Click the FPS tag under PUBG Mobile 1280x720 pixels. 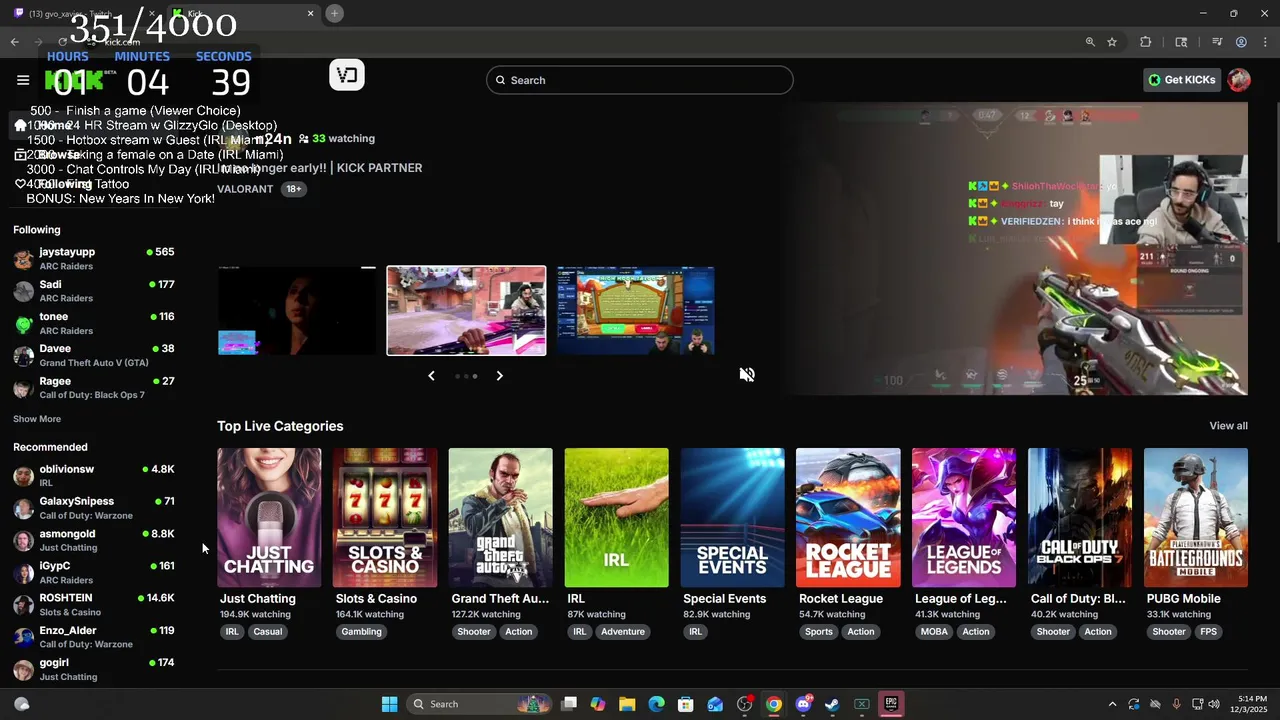coord(1208,632)
